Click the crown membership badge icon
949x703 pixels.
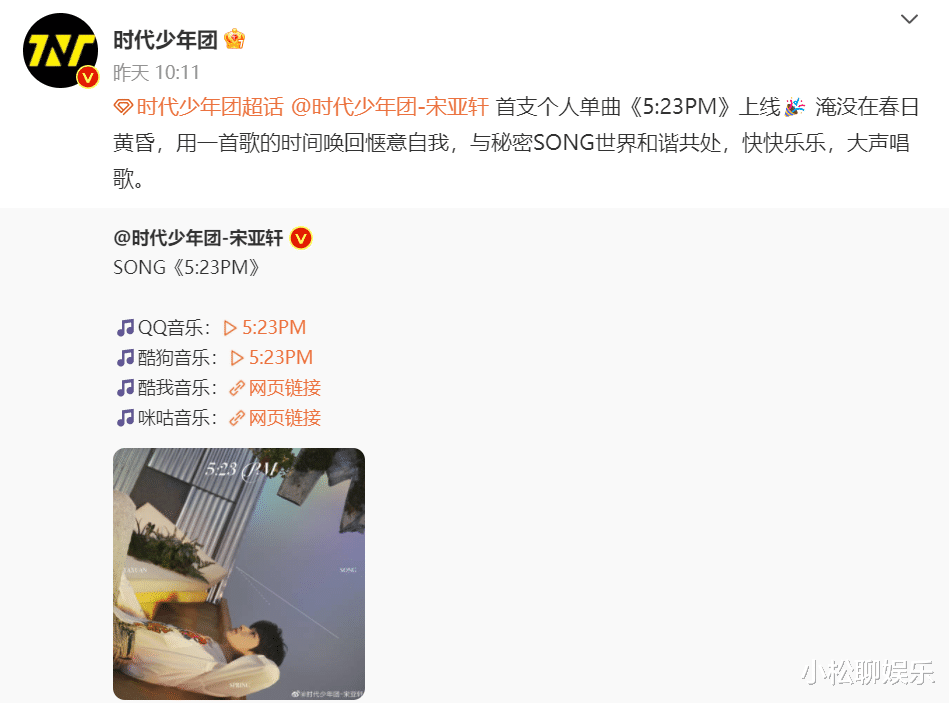click(x=234, y=40)
